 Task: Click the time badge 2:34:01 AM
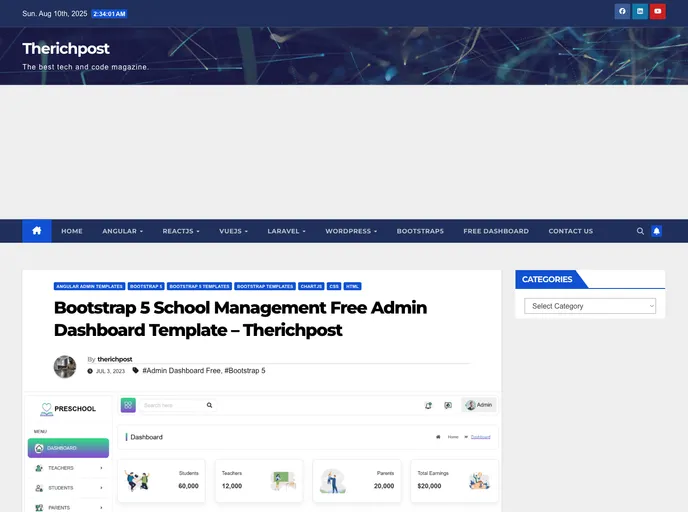click(109, 14)
